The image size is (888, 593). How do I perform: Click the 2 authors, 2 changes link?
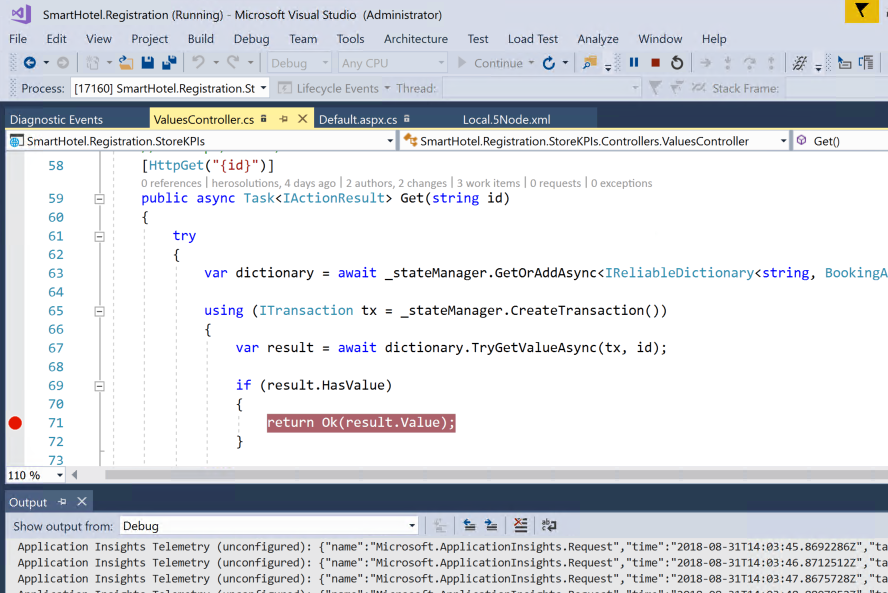(x=396, y=183)
